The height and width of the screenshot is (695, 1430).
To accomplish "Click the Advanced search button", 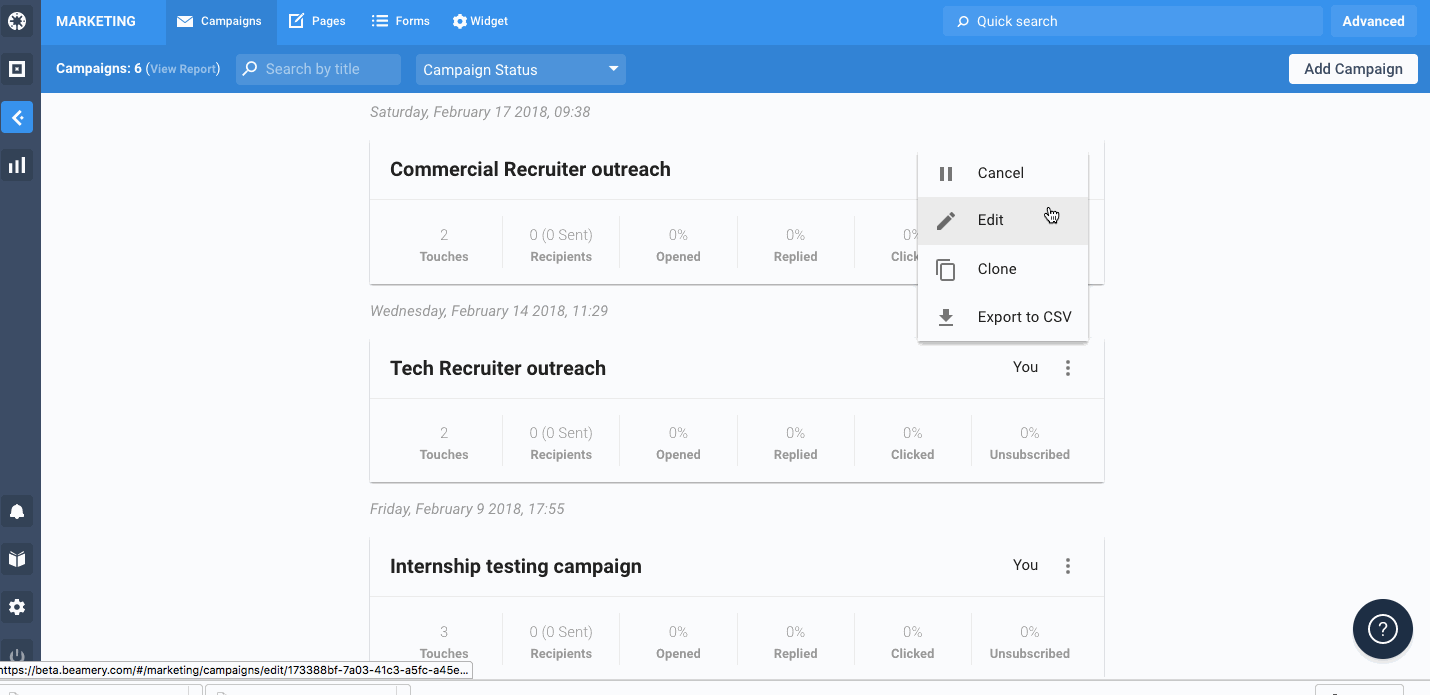I will click(1373, 21).
